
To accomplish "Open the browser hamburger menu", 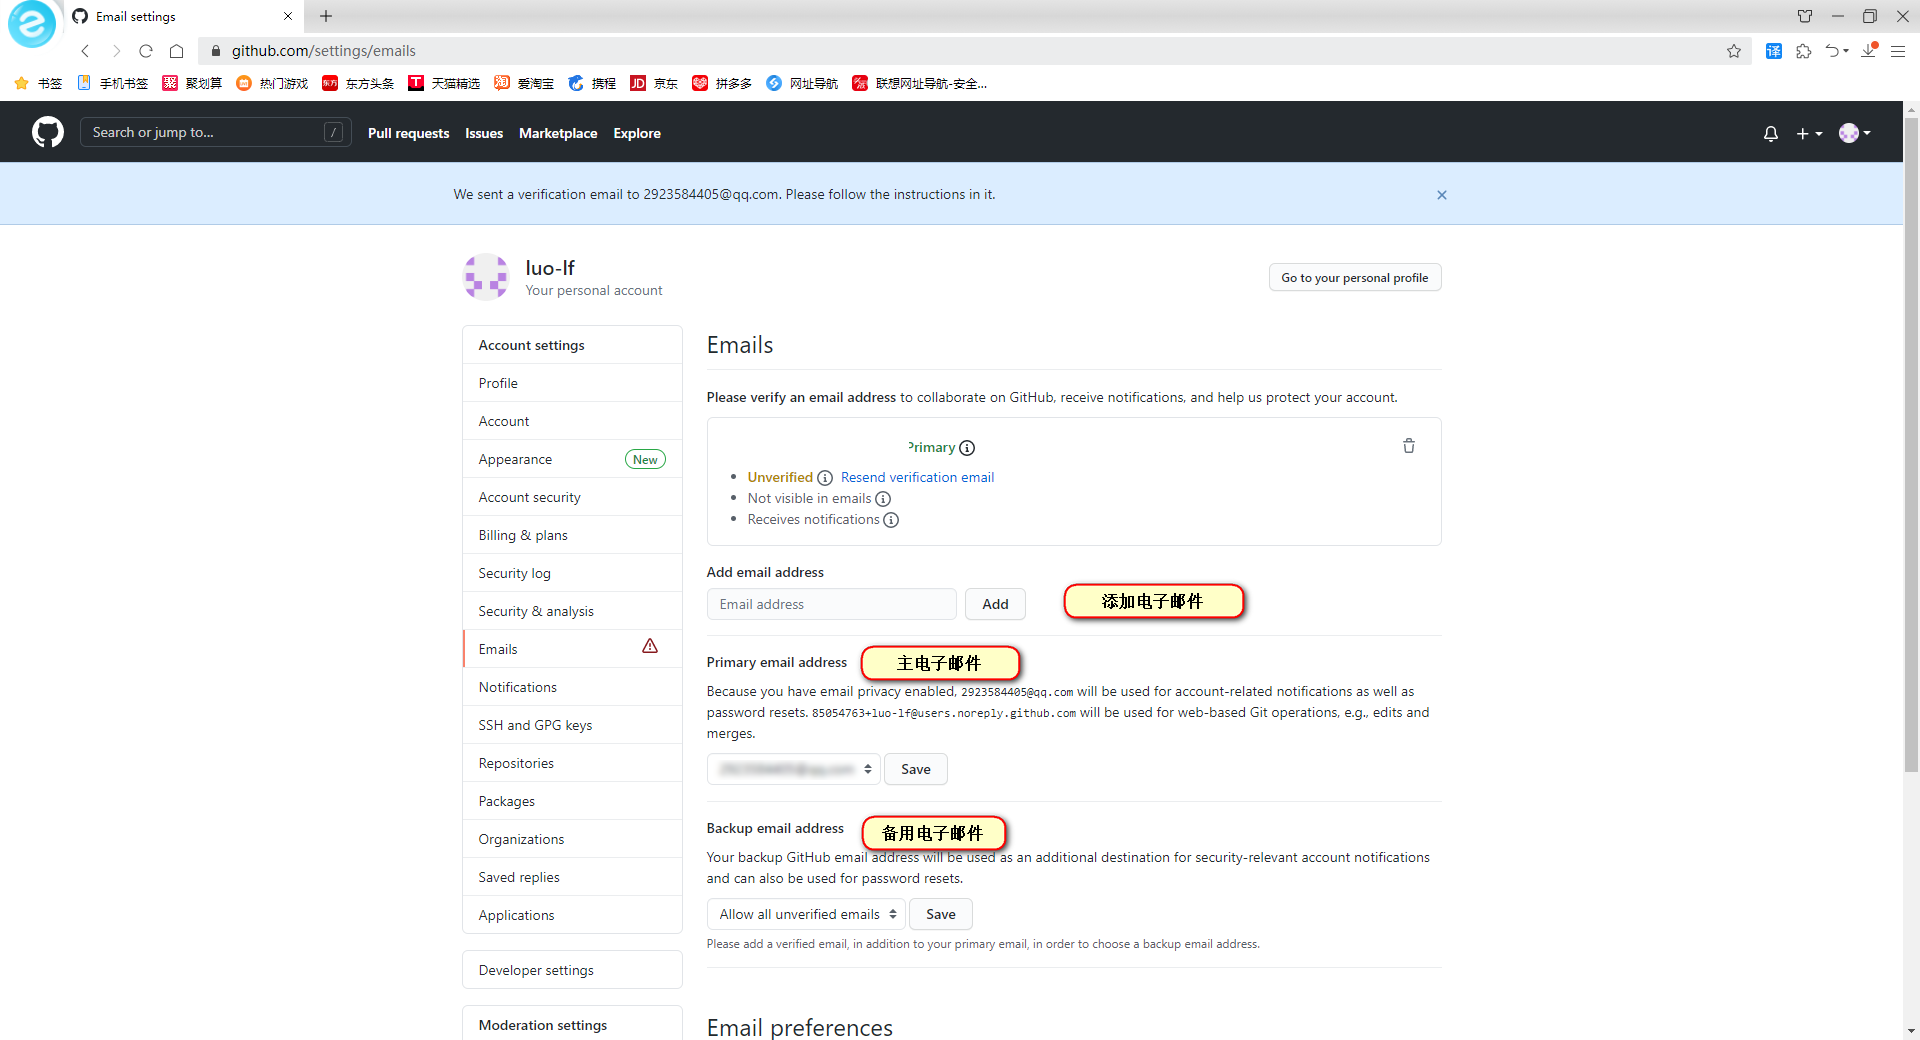I will pyautogui.click(x=1898, y=51).
